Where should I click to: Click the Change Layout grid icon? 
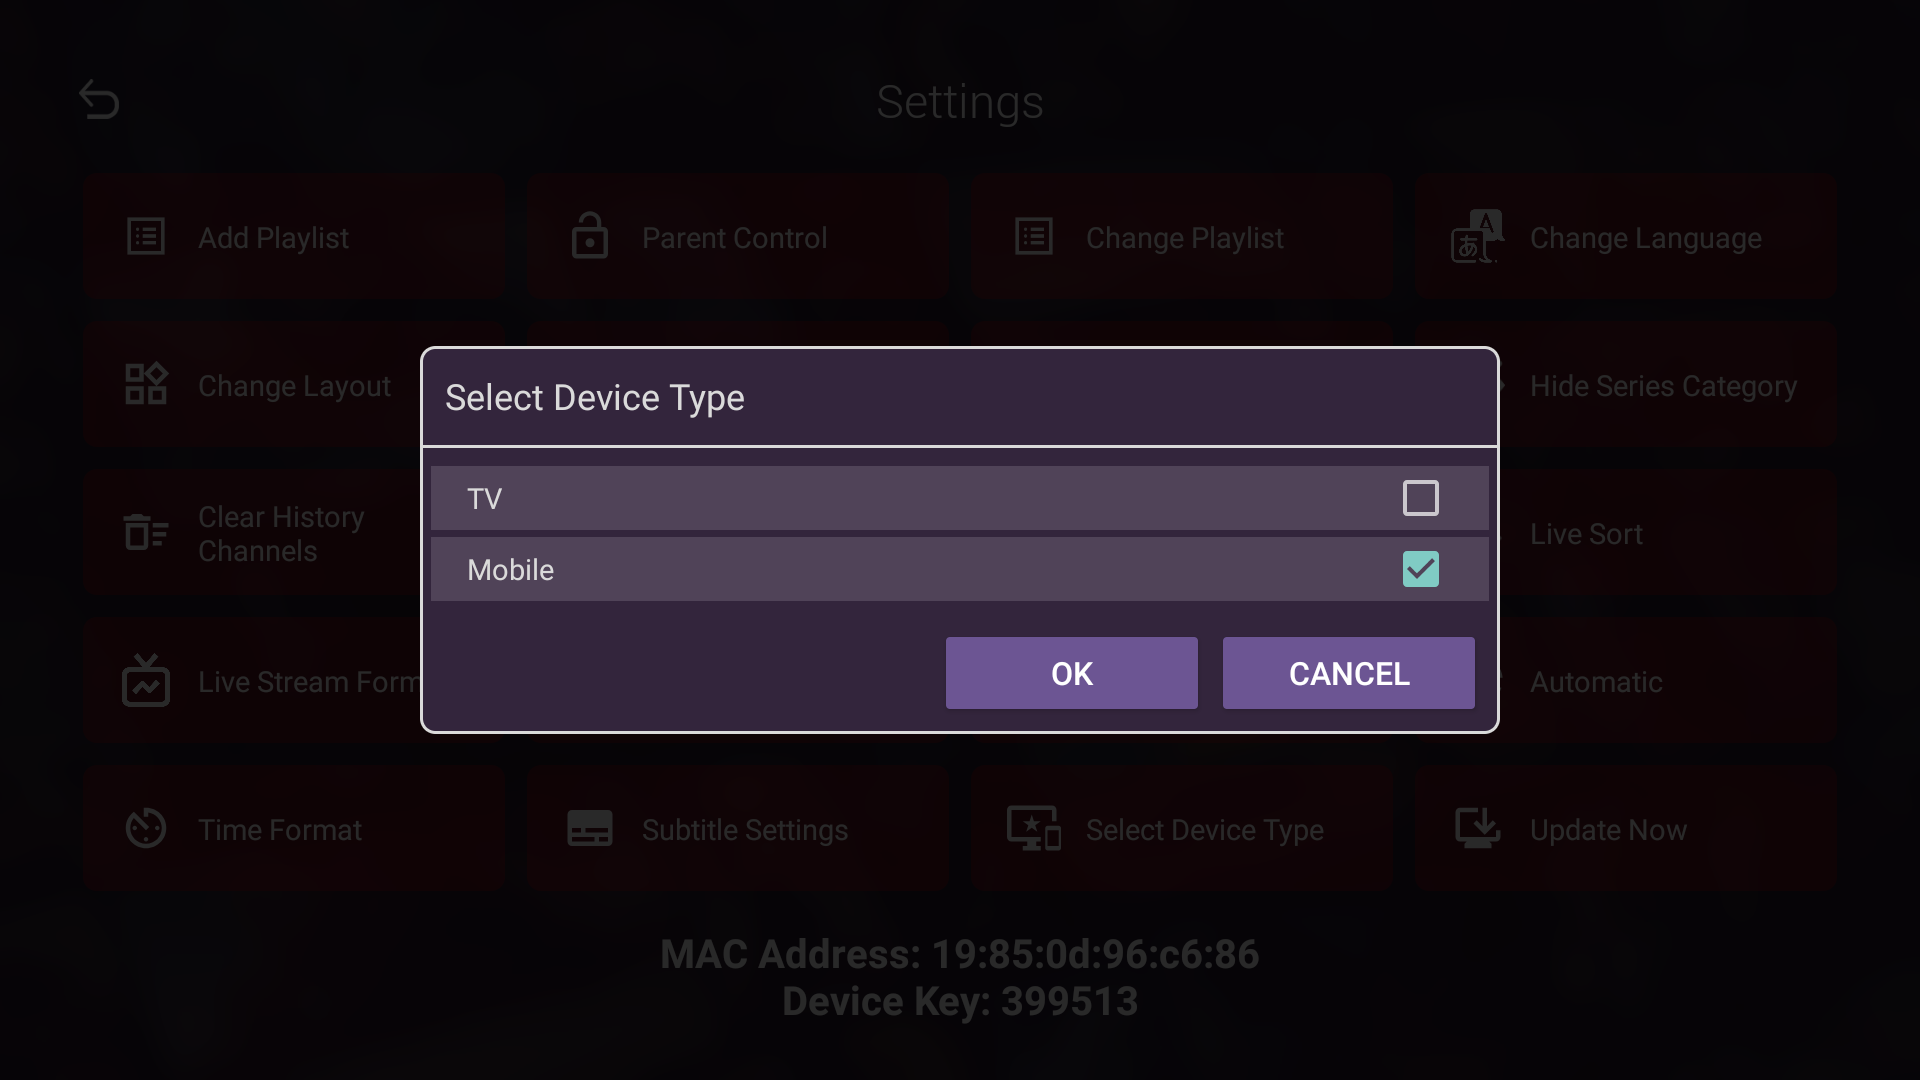click(144, 384)
